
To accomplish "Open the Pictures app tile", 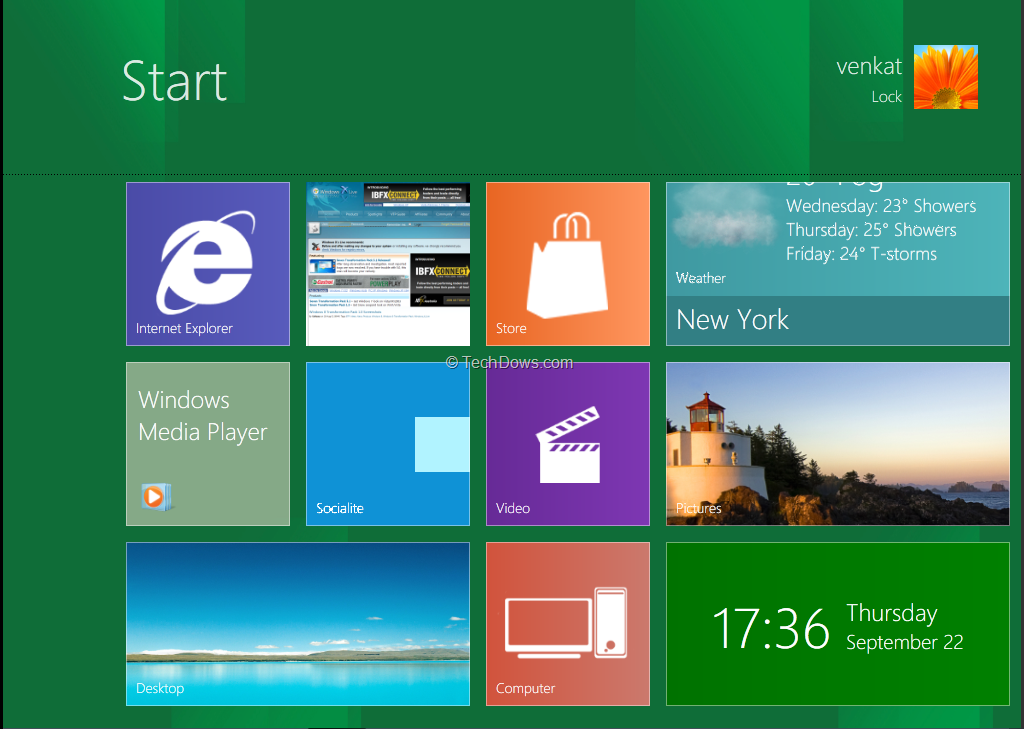I will click(x=837, y=444).
